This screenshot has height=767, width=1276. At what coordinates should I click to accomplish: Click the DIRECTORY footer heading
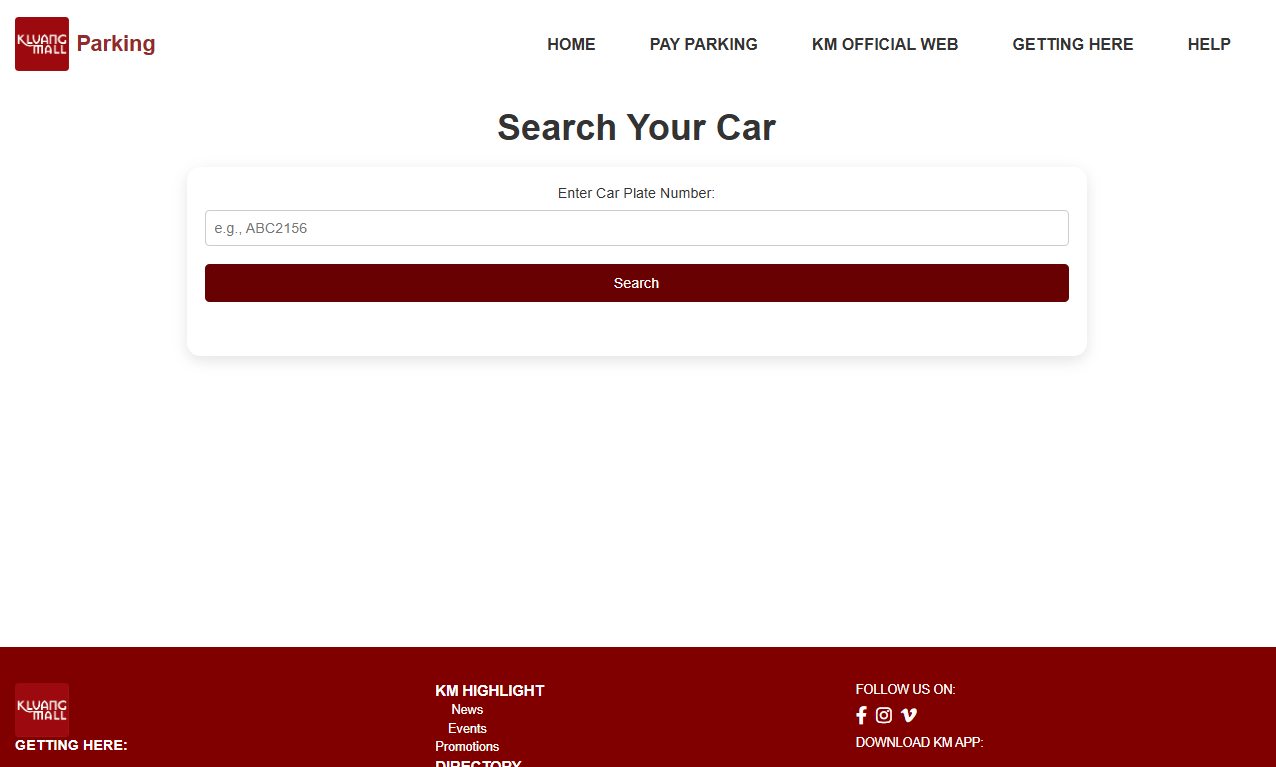[478, 763]
